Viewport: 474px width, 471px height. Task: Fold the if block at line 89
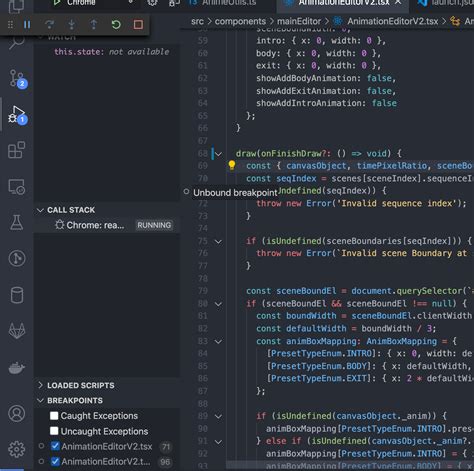tap(218, 416)
